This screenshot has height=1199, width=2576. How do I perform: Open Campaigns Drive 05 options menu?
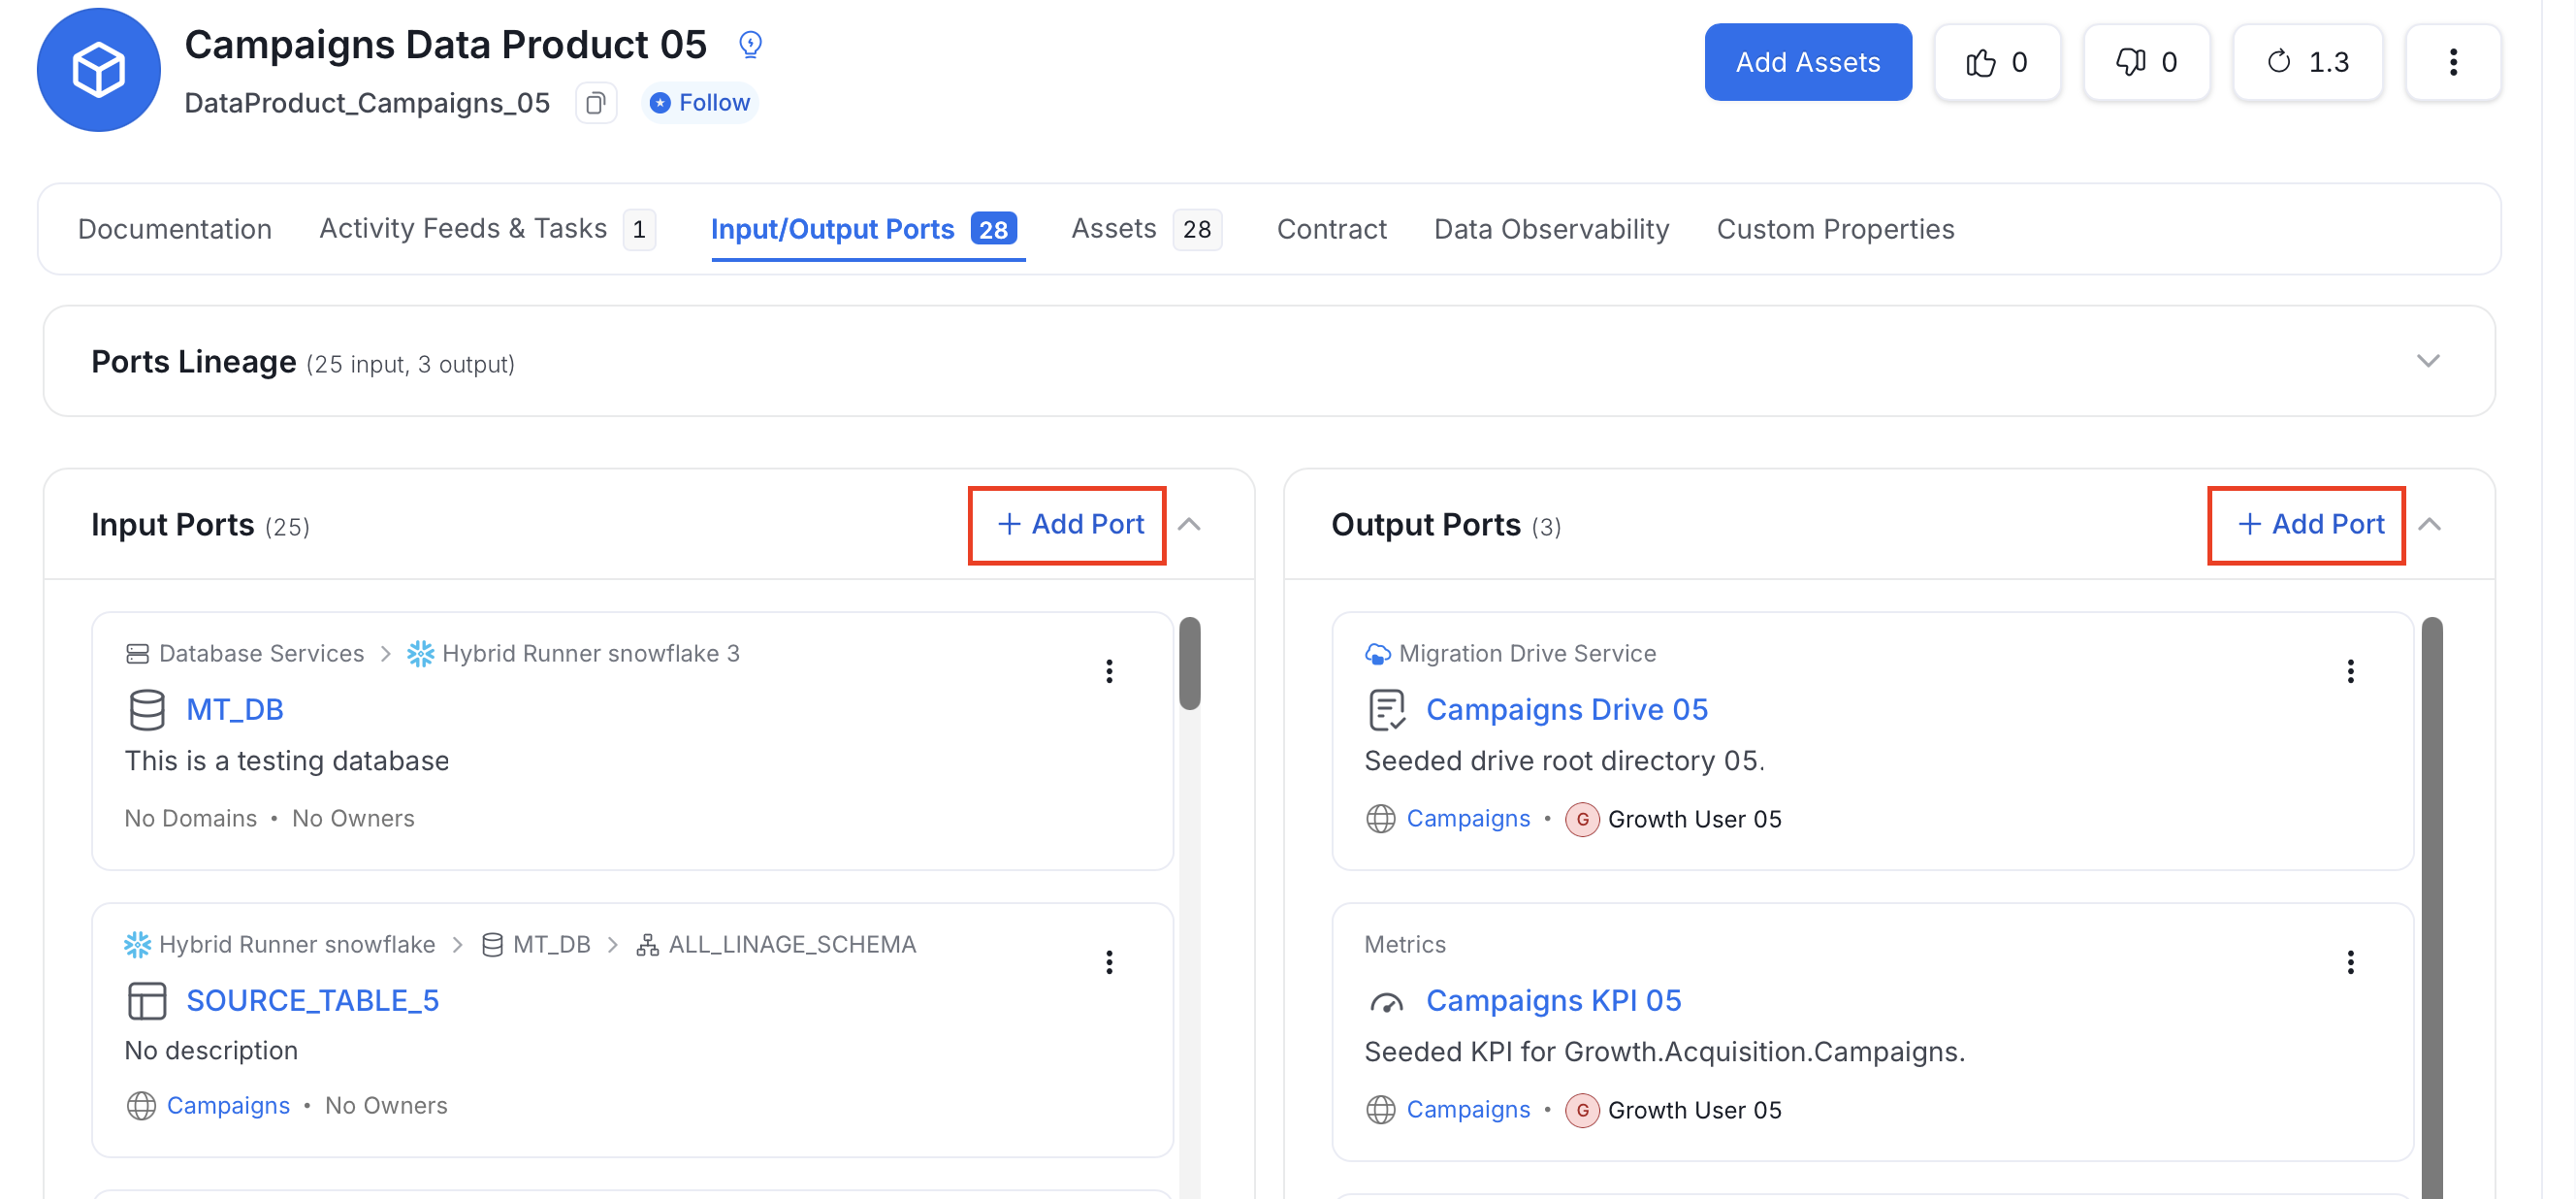click(2350, 671)
